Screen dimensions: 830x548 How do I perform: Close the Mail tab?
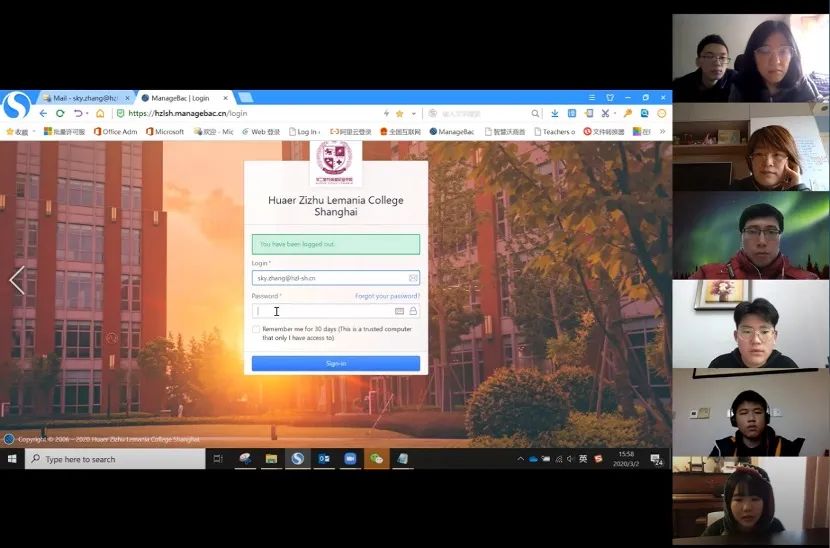click(x=127, y=98)
